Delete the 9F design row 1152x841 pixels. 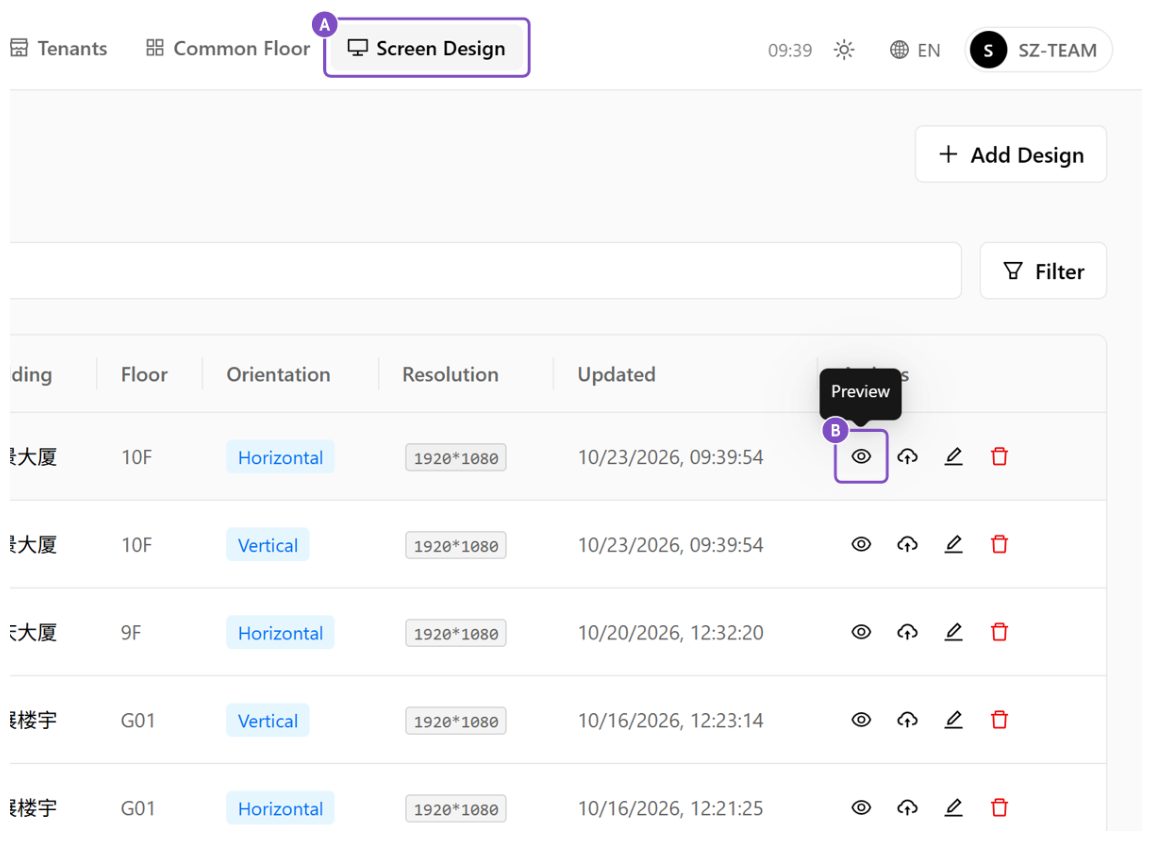coord(999,632)
